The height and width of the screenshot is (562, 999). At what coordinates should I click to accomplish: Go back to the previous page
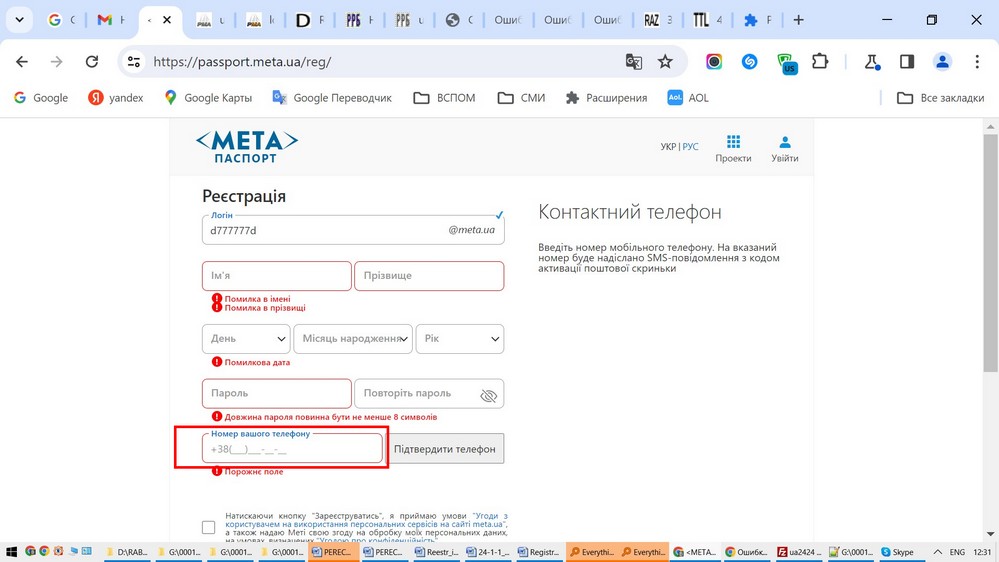pos(22,62)
